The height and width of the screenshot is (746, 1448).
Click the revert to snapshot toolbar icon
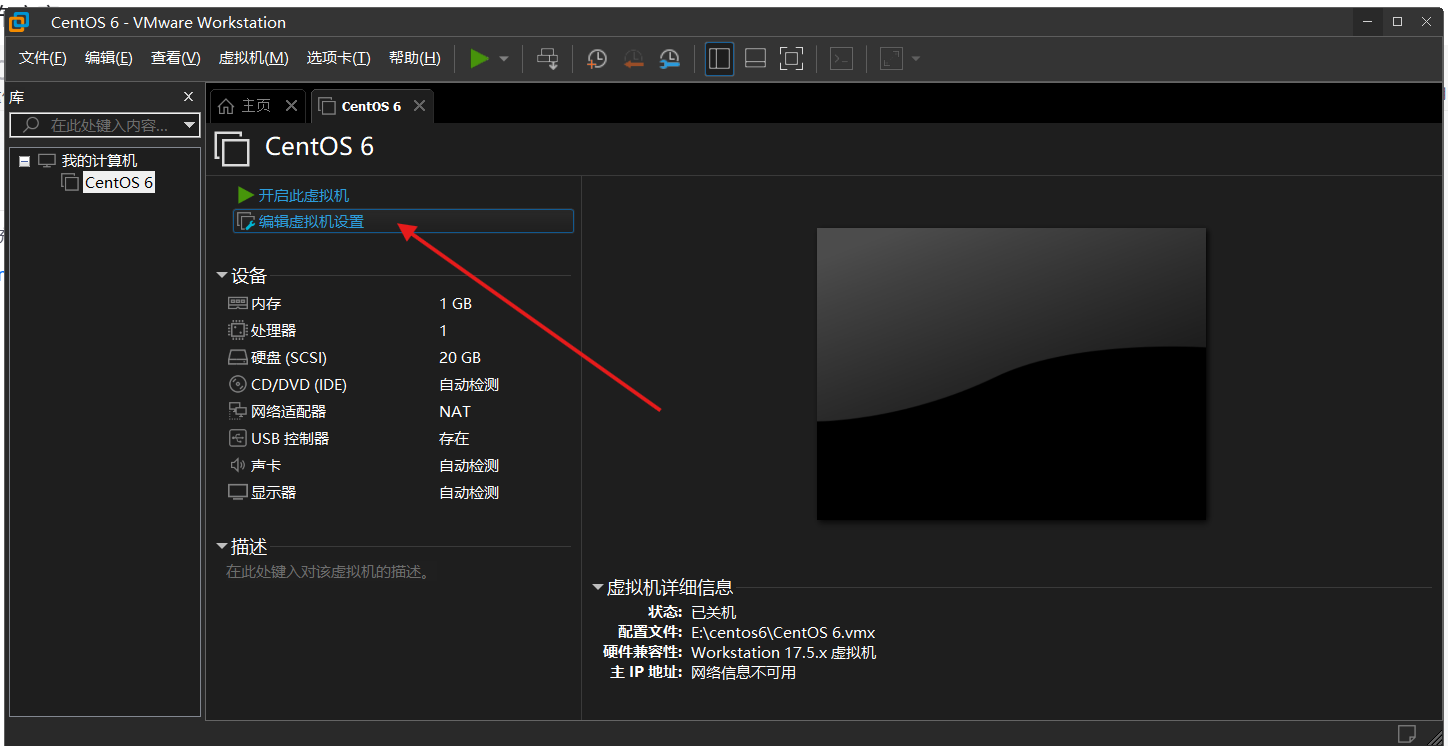coord(633,59)
